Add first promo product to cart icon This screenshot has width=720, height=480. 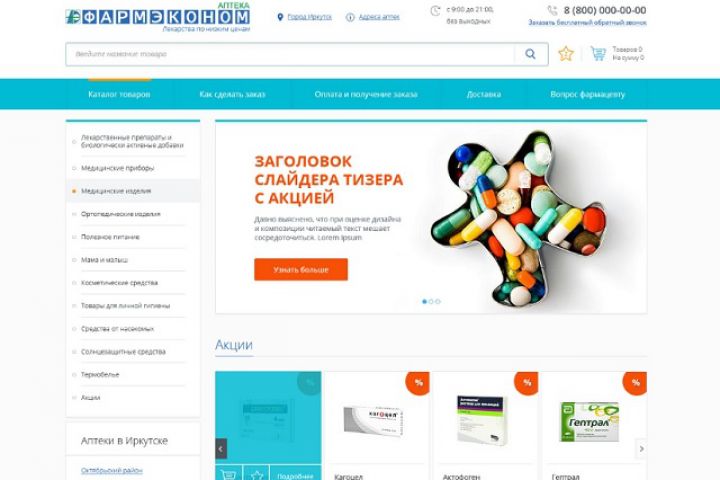pyautogui.click(x=228, y=474)
